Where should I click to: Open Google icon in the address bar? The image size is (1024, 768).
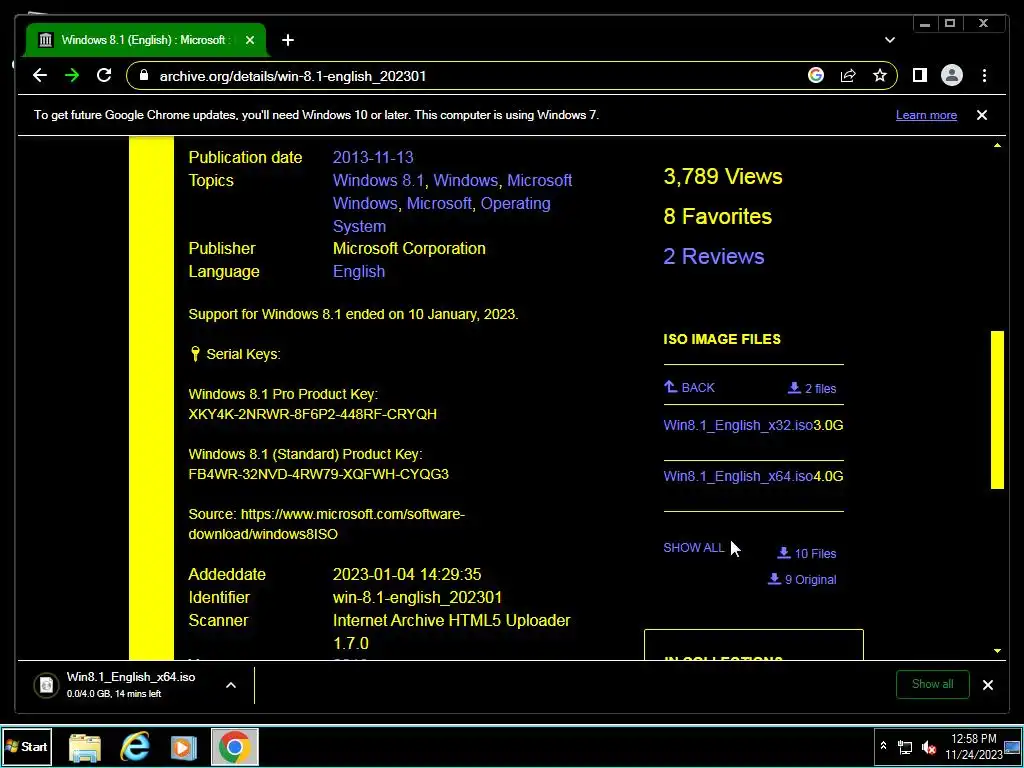[816, 76]
